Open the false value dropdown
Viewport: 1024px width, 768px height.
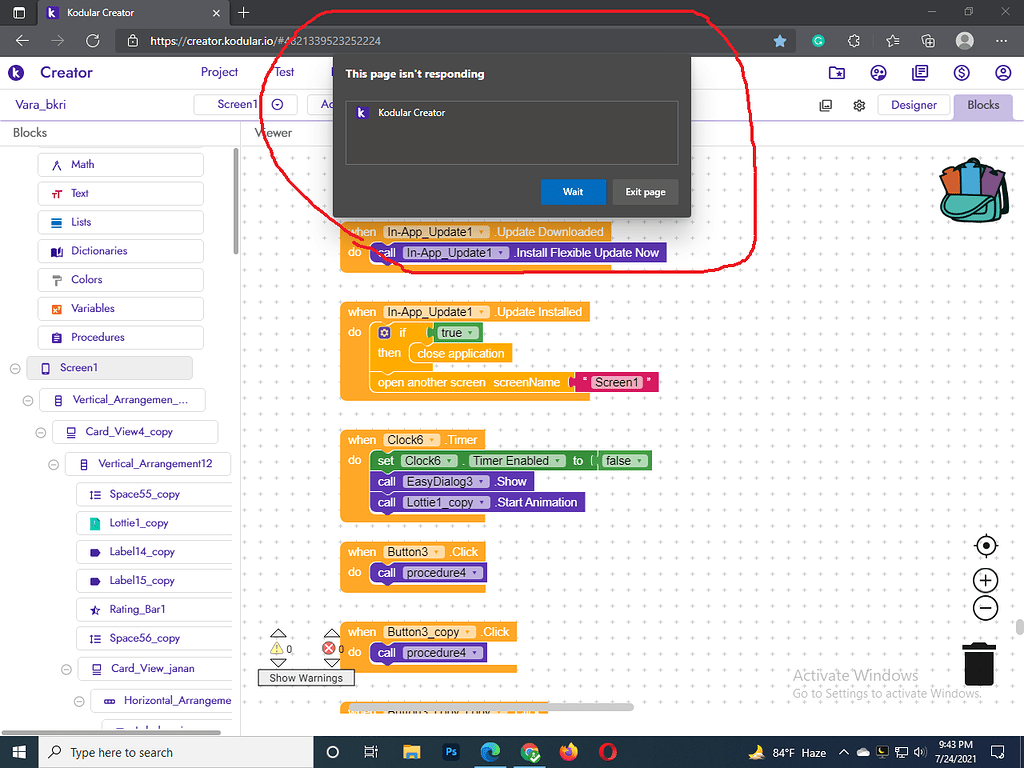(640, 461)
